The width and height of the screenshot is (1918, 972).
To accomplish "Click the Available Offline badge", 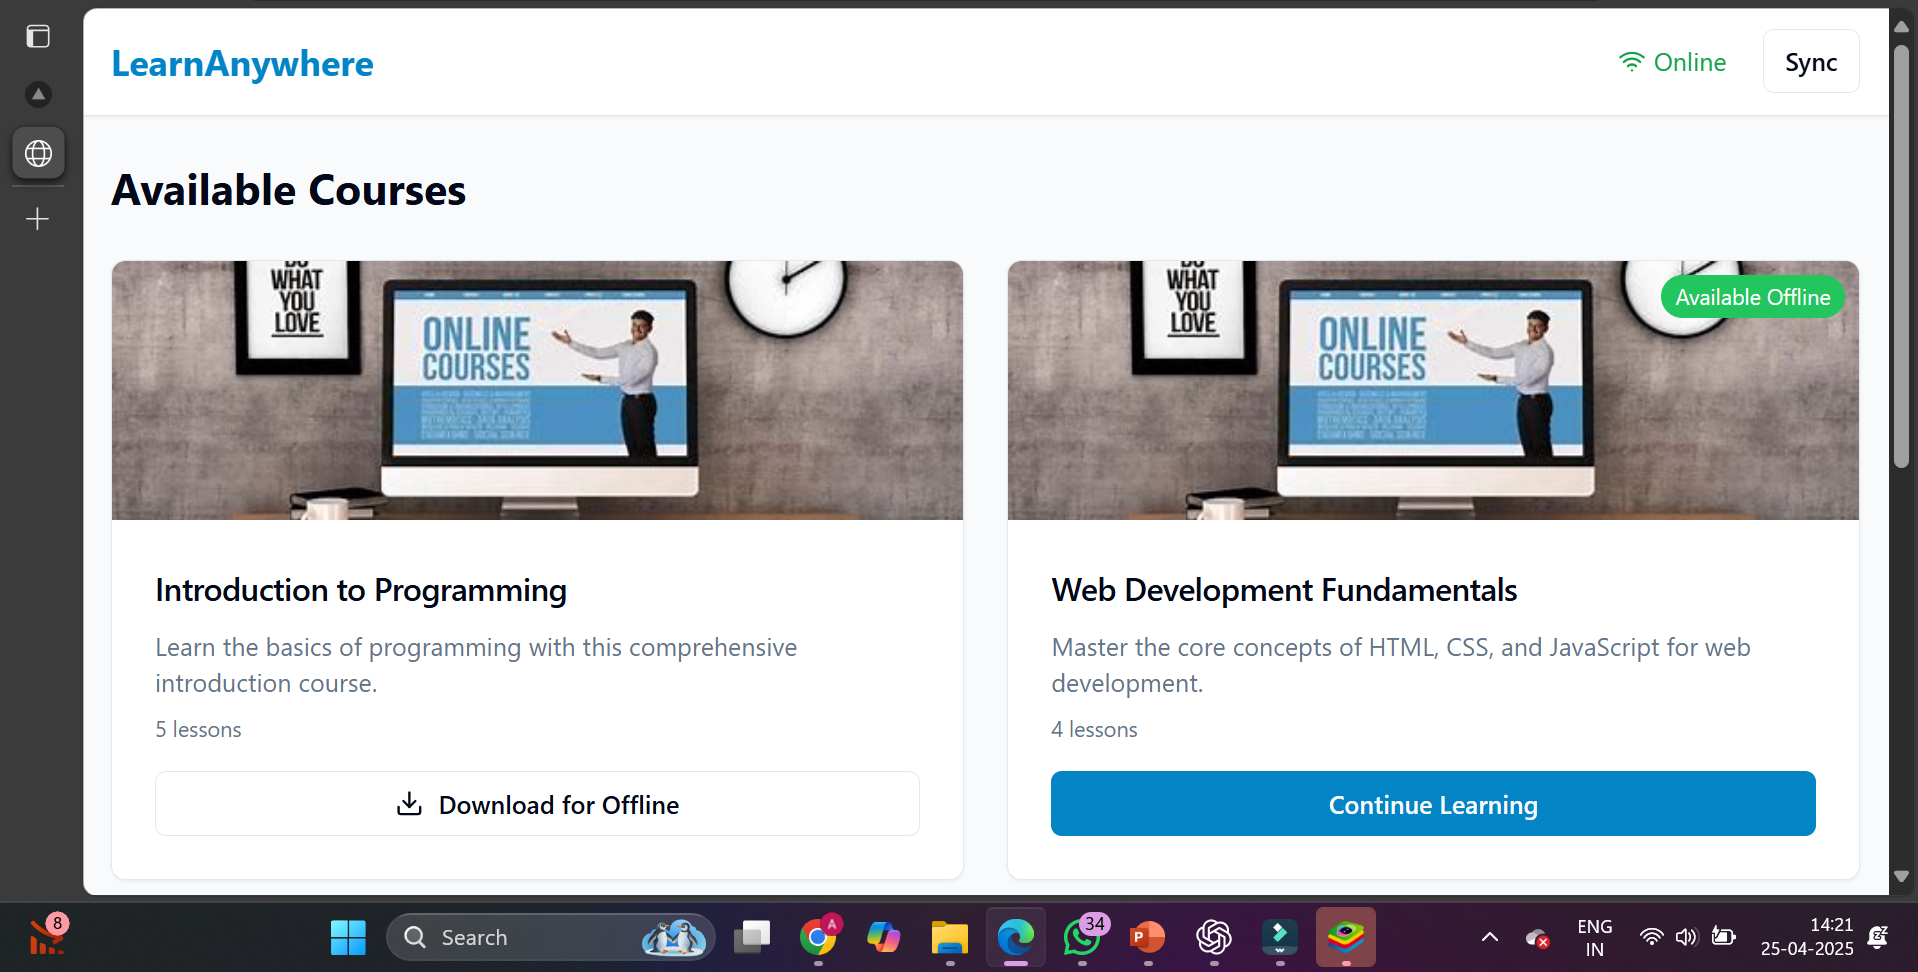I will [1752, 297].
